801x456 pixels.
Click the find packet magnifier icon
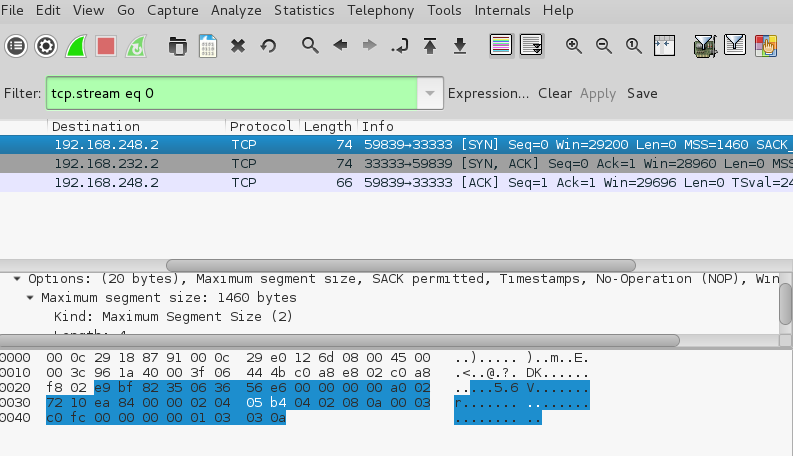[310, 46]
